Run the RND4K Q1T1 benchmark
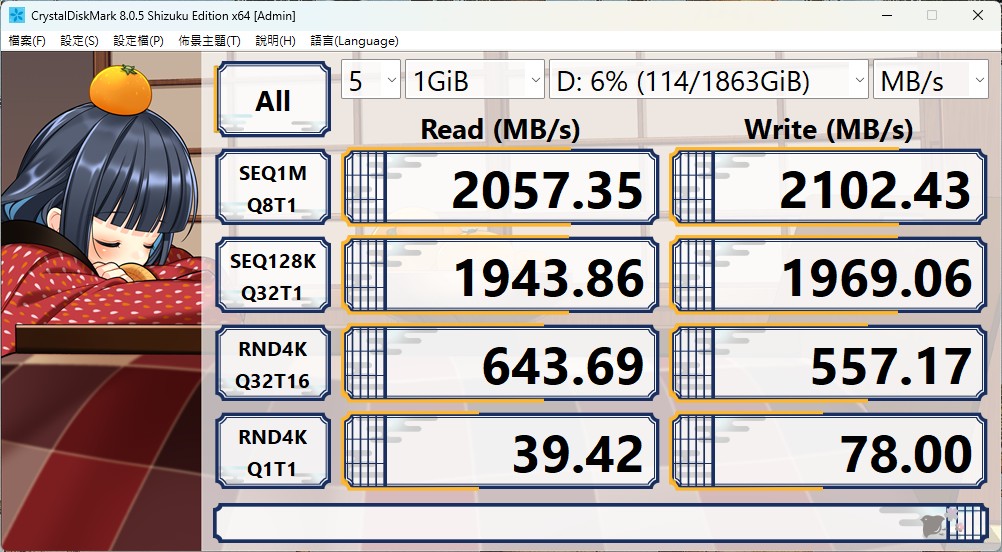The height and width of the screenshot is (552, 1002). coord(272,453)
